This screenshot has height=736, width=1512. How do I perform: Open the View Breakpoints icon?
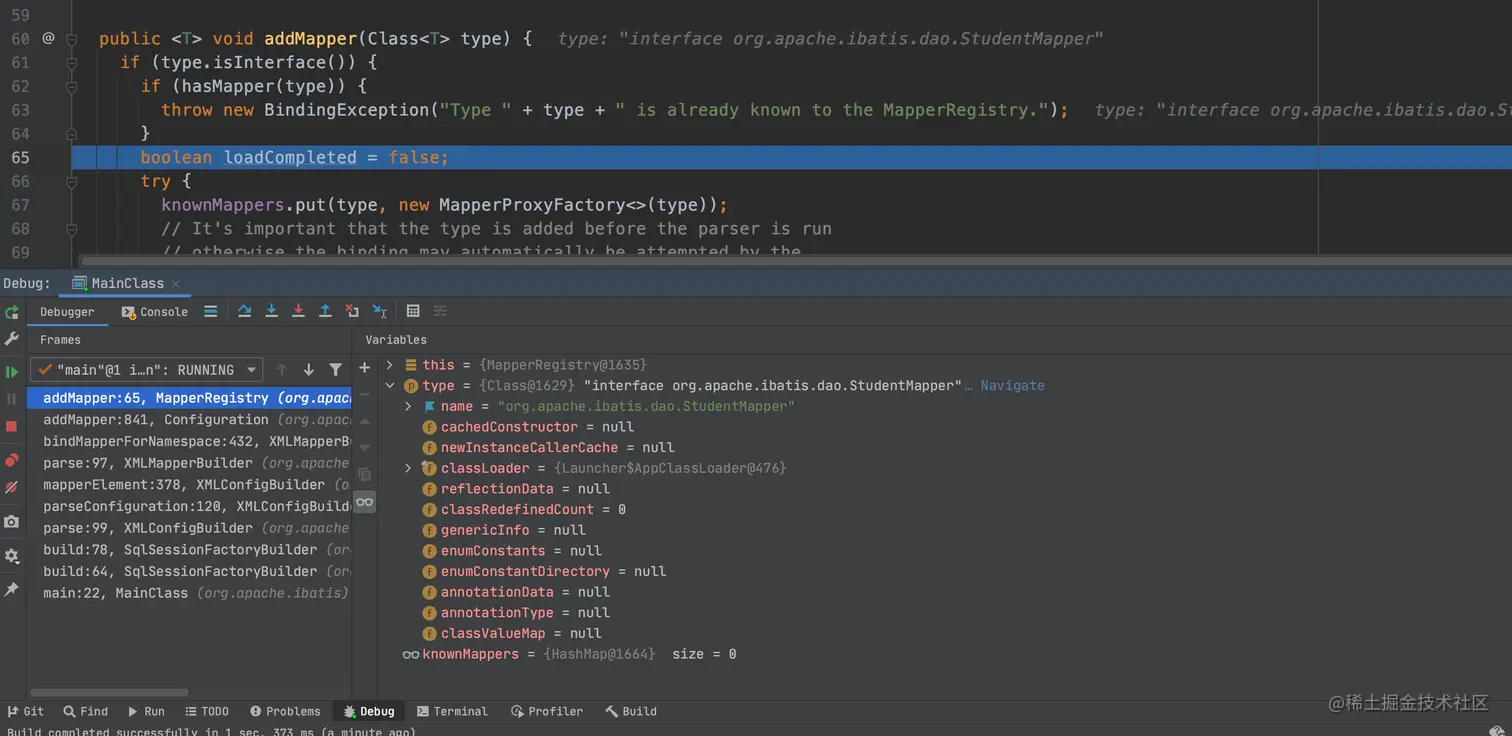pyautogui.click(x=11, y=460)
